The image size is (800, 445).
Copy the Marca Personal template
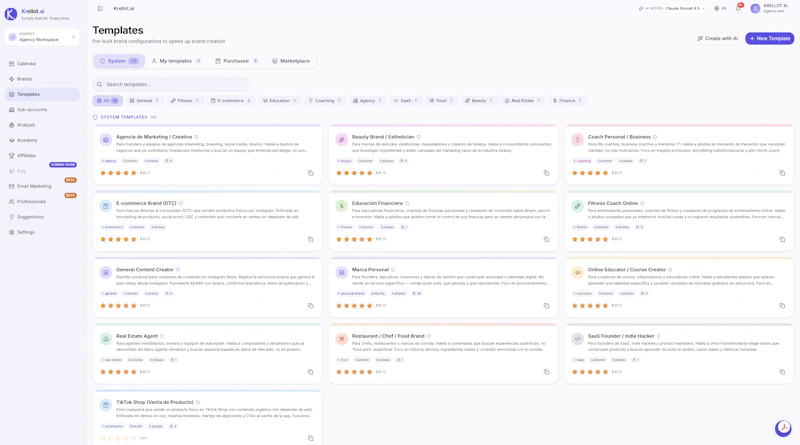(546, 306)
